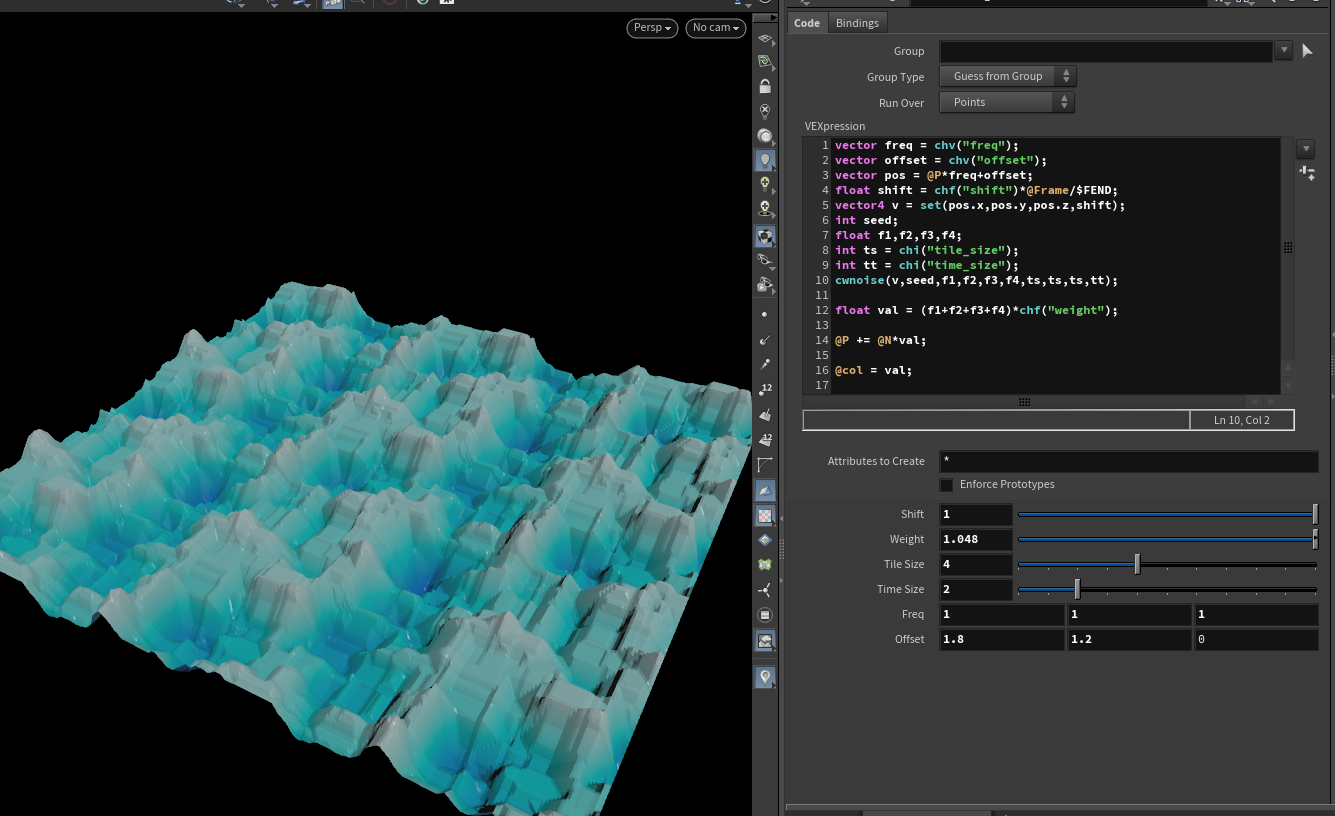
Task: Select the group selection arrow icon
Action: [x=1307, y=51]
